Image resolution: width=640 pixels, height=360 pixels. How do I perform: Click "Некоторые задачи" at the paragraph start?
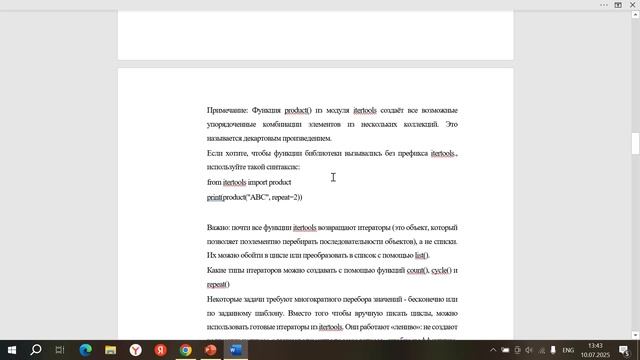point(236,299)
